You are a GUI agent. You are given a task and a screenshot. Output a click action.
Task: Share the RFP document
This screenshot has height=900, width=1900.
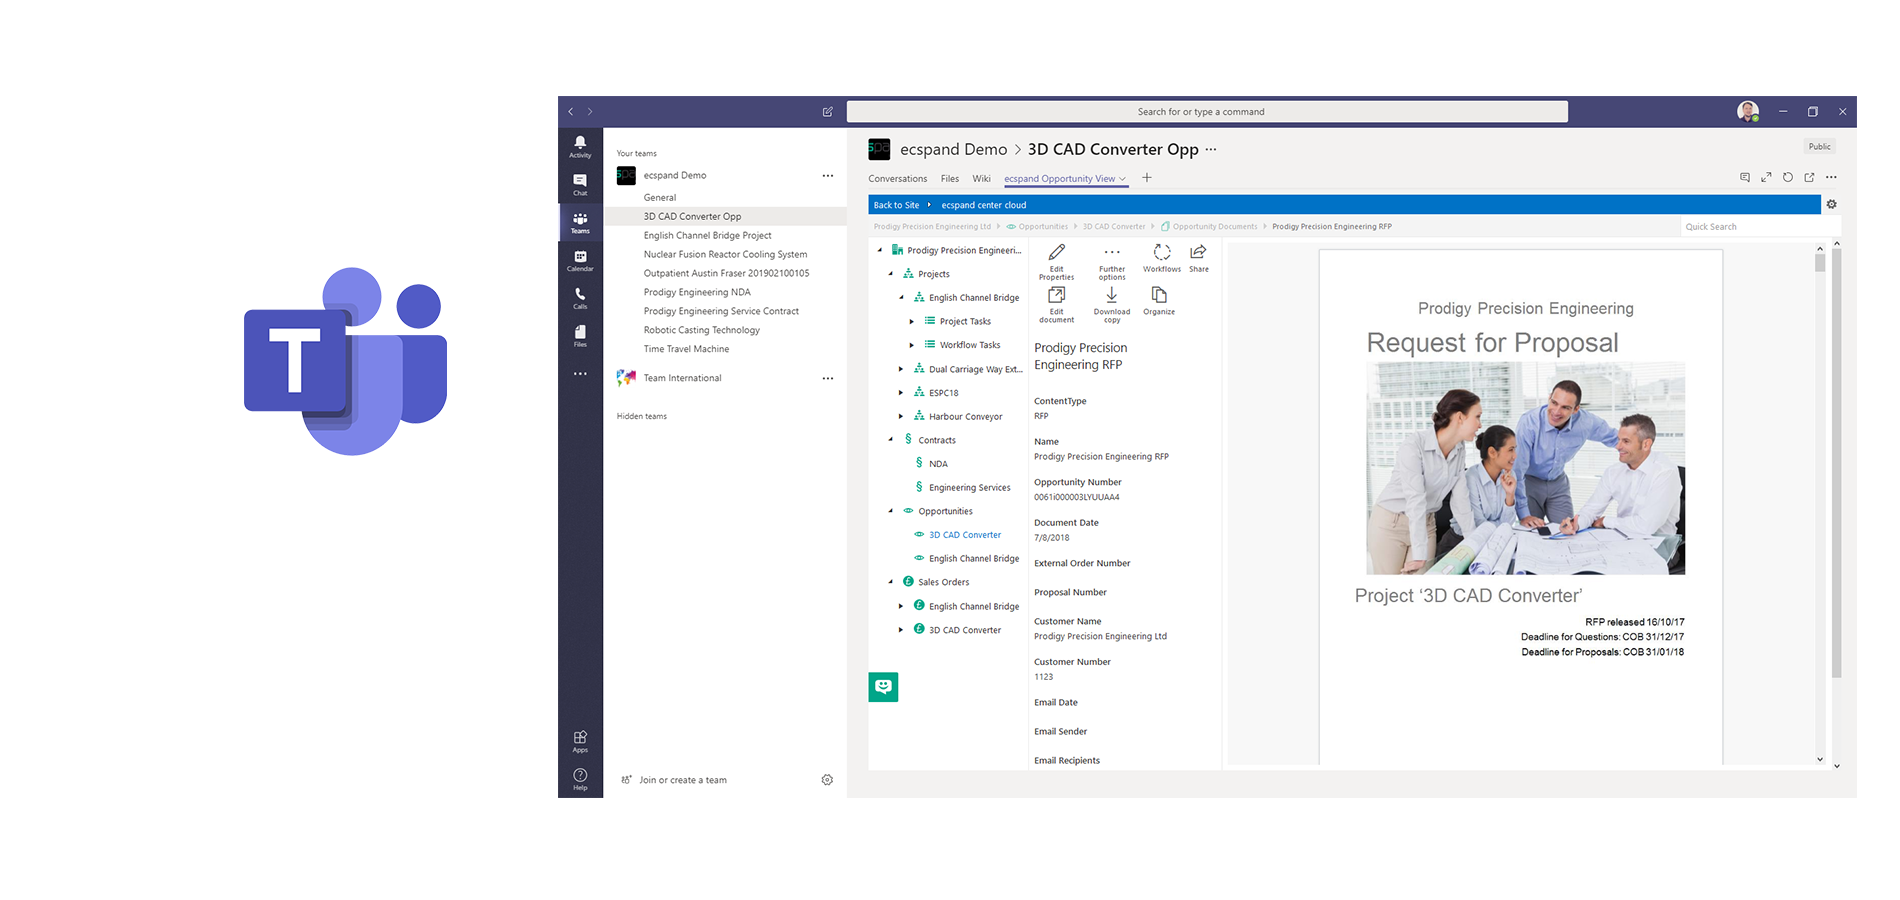coord(1198,258)
